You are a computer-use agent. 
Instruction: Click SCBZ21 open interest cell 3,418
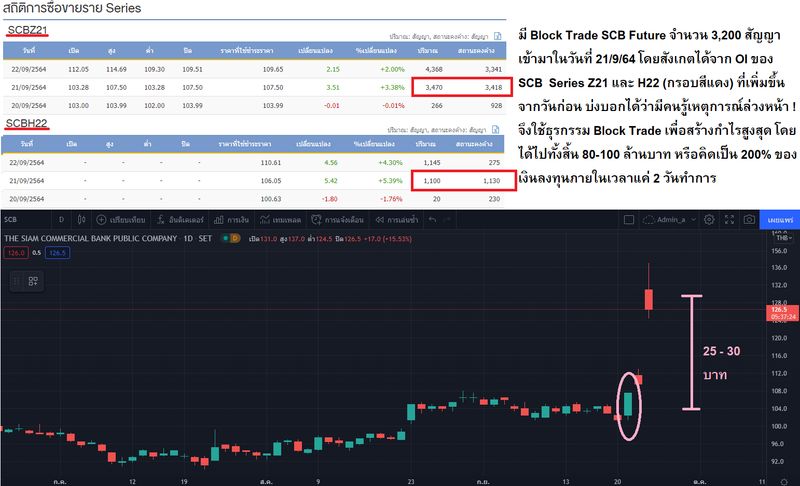[493, 87]
